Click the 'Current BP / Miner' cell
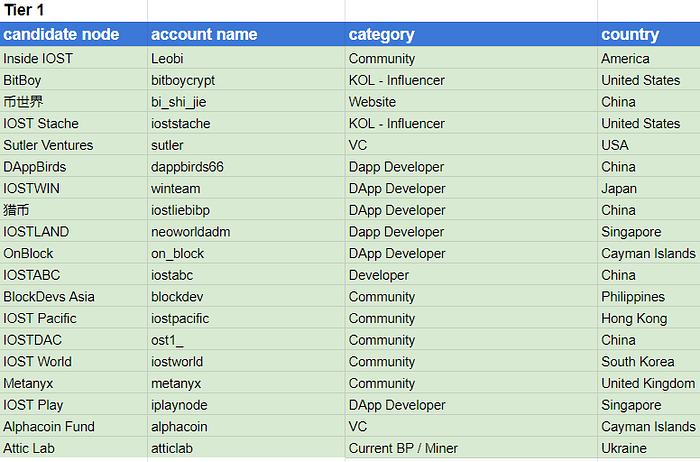 (471, 448)
